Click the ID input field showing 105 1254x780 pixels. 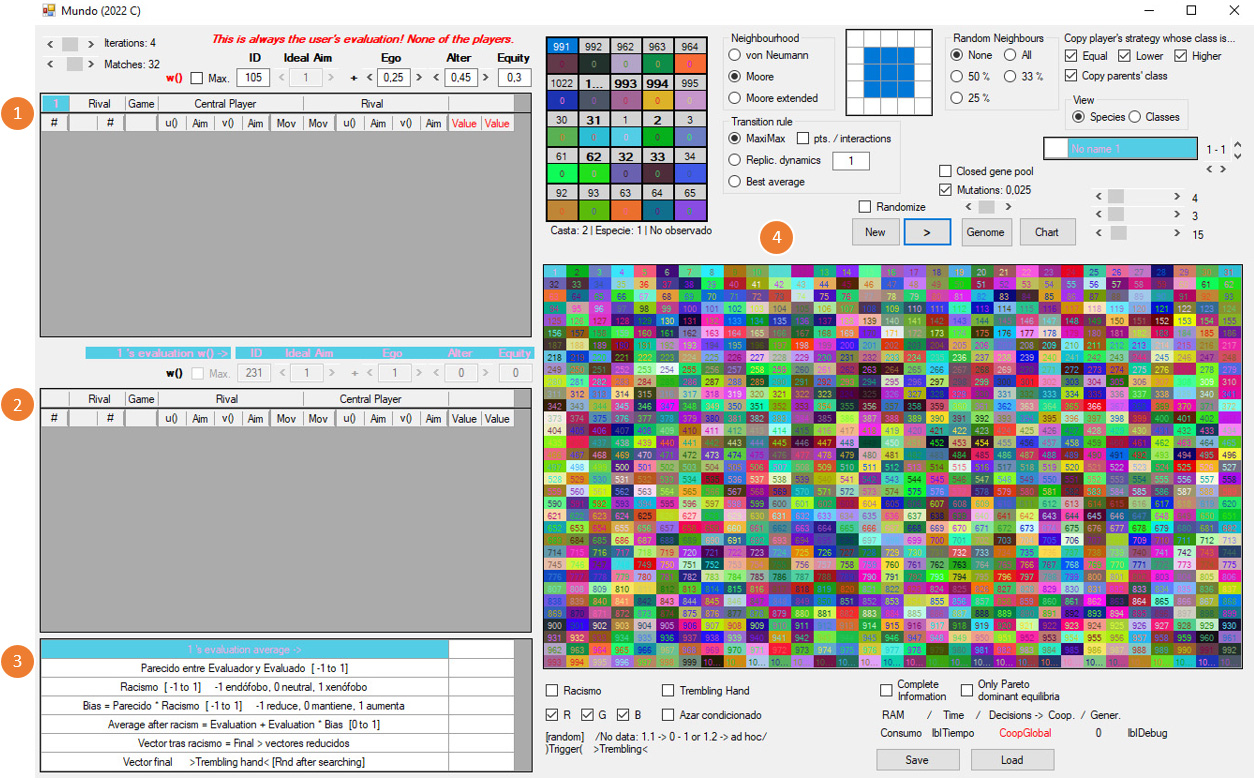(x=253, y=78)
